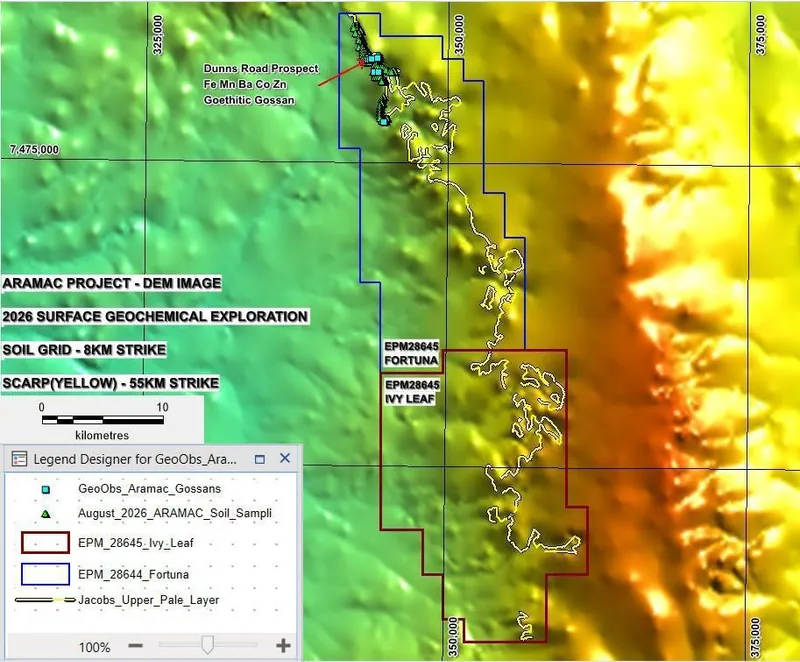Maximize the Legend Designer window
The image size is (800, 662).
pyautogui.click(x=260, y=459)
